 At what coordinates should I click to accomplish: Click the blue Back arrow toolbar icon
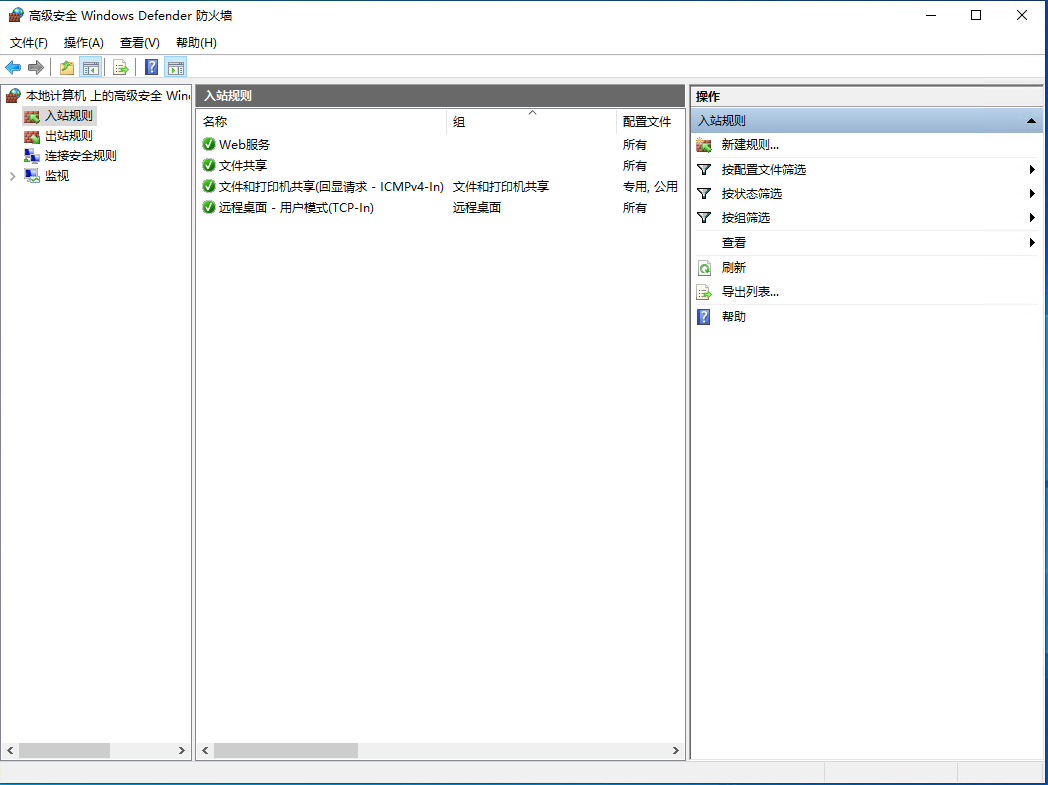(x=13, y=67)
